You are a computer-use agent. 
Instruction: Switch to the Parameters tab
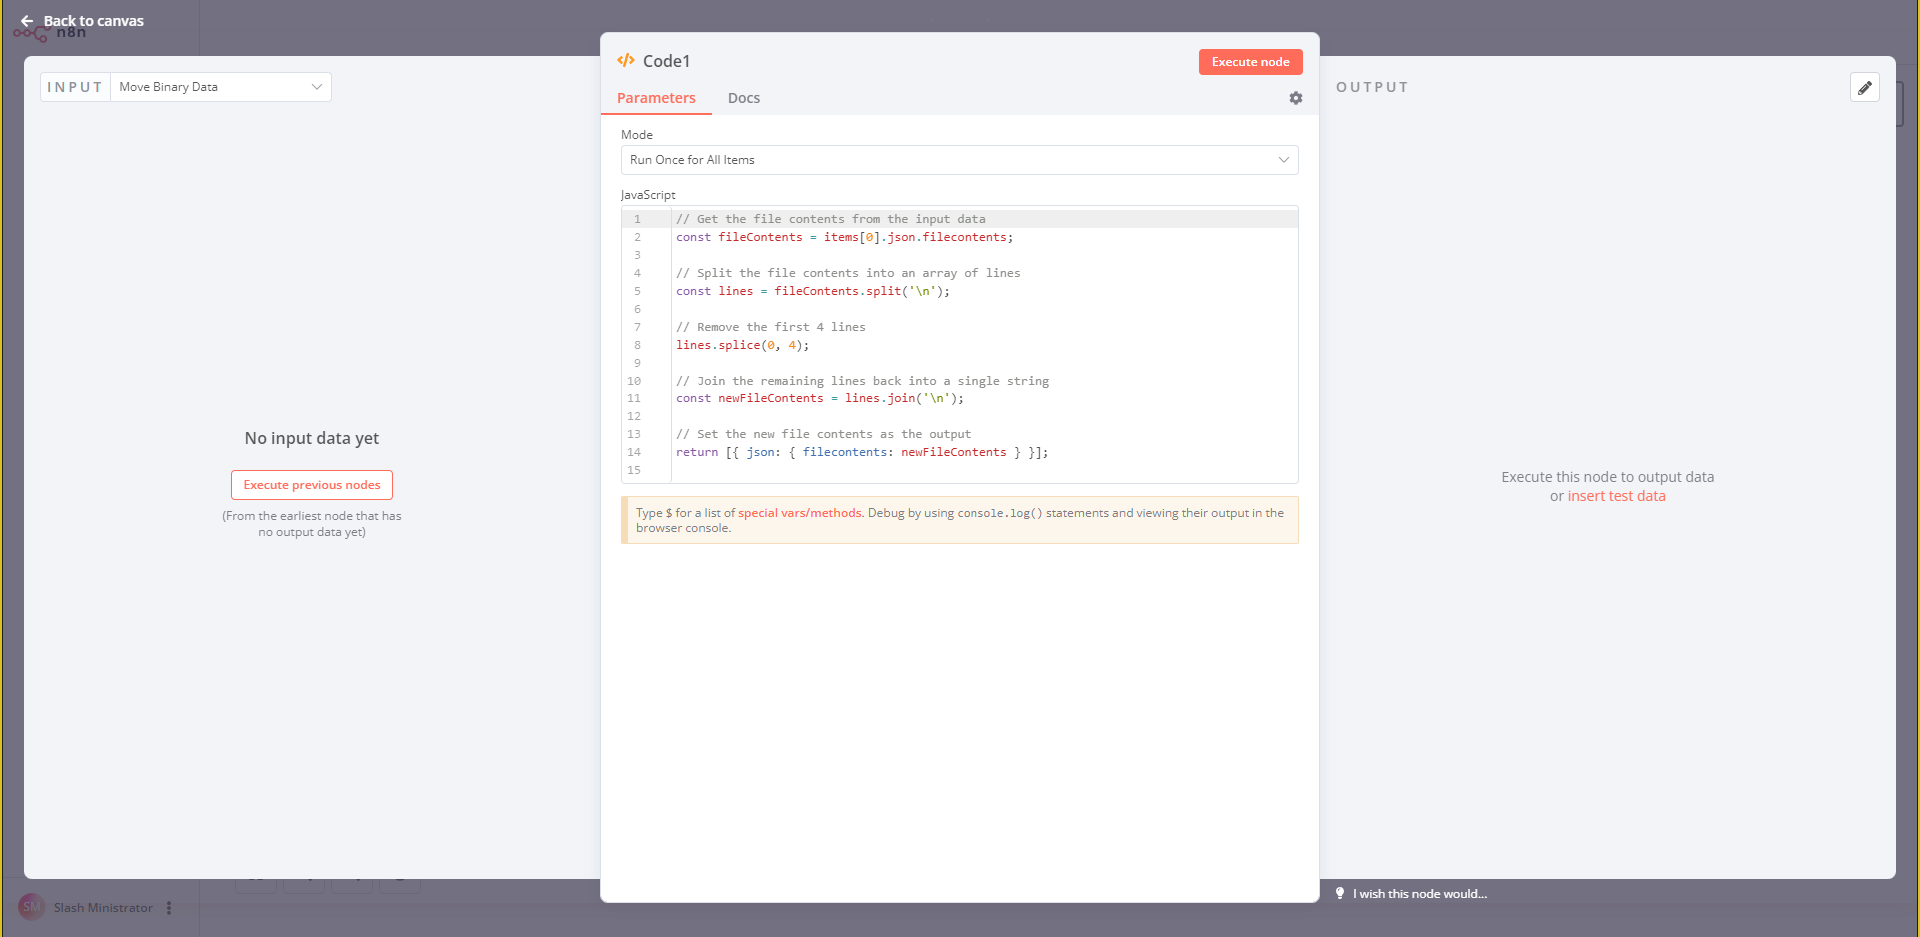click(656, 98)
